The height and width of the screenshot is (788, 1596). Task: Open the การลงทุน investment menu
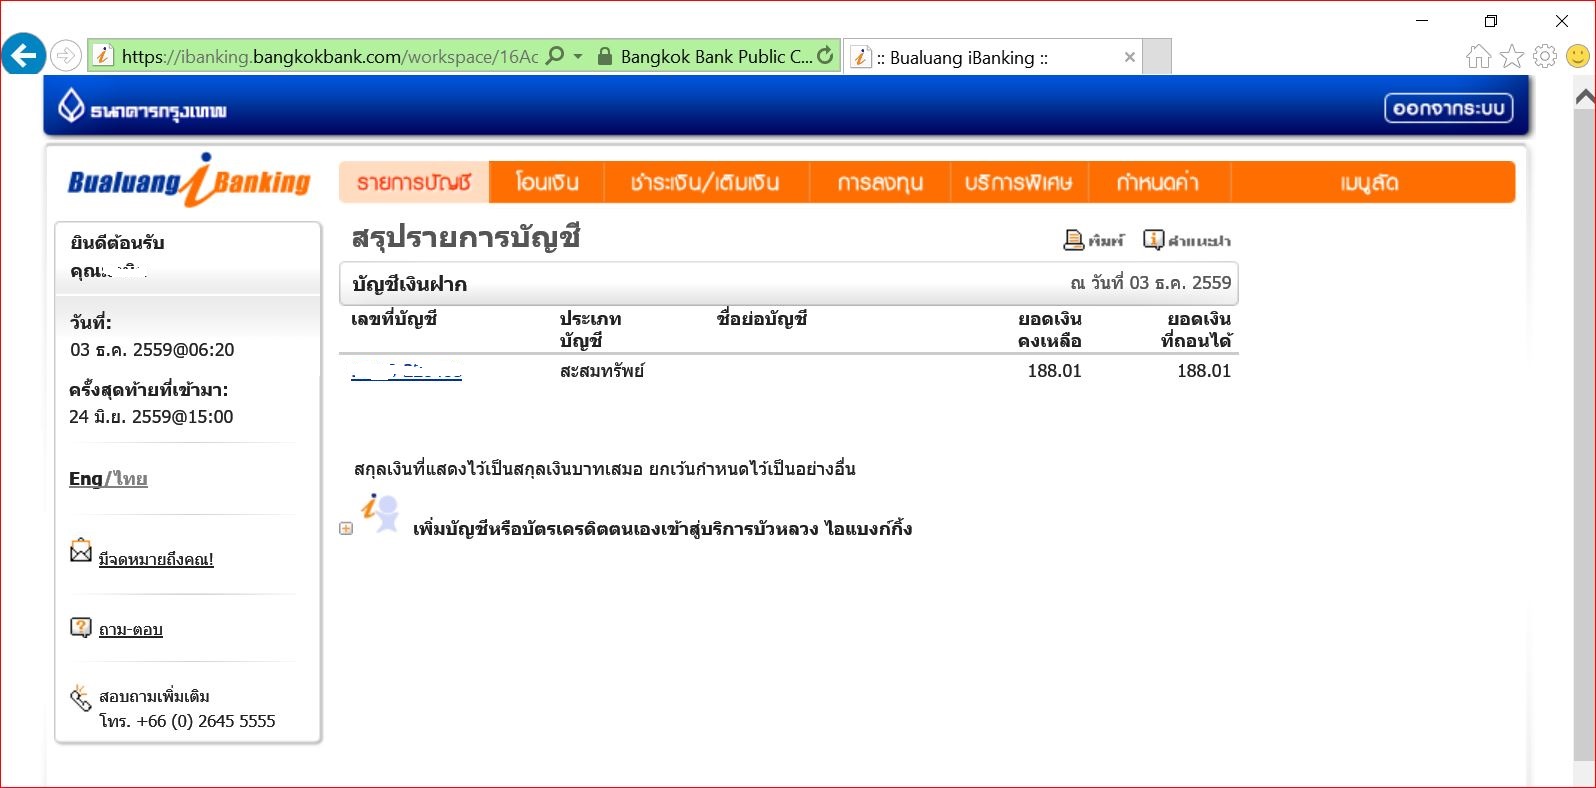pyautogui.click(x=880, y=182)
